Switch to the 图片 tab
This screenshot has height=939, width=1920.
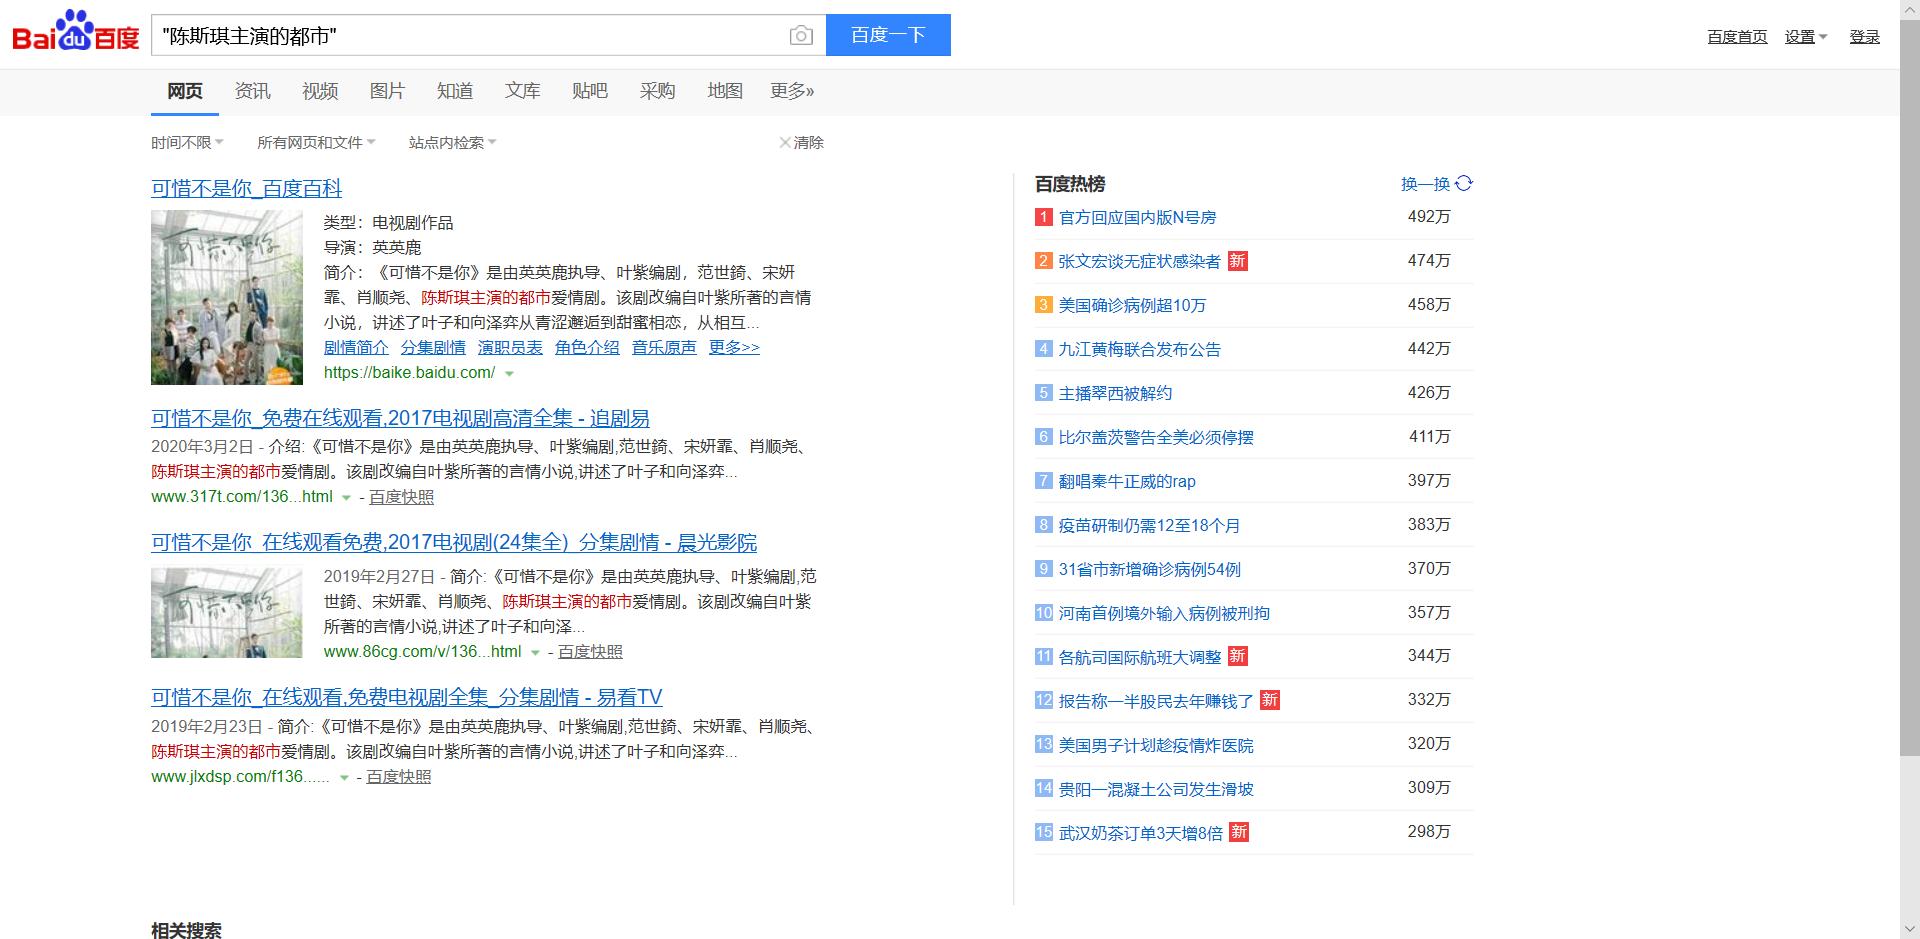click(387, 90)
